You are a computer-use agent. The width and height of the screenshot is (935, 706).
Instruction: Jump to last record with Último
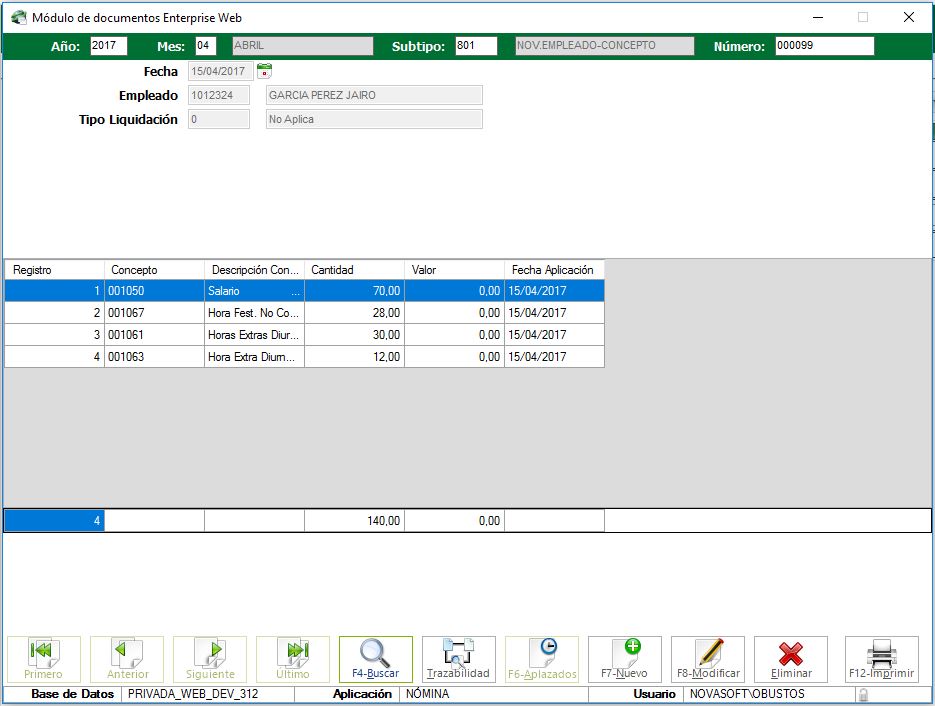coord(293,659)
